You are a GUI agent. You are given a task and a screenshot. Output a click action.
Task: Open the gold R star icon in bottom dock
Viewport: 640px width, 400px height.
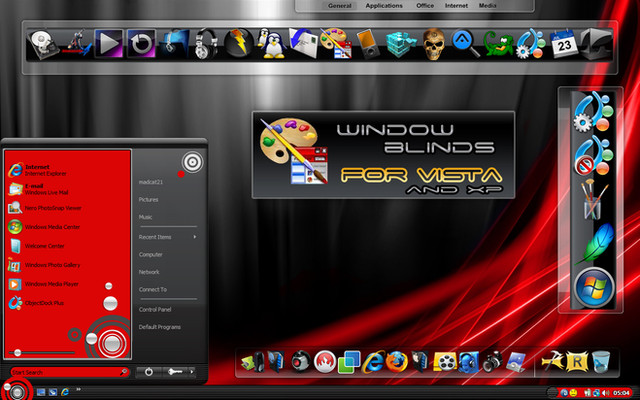point(577,362)
